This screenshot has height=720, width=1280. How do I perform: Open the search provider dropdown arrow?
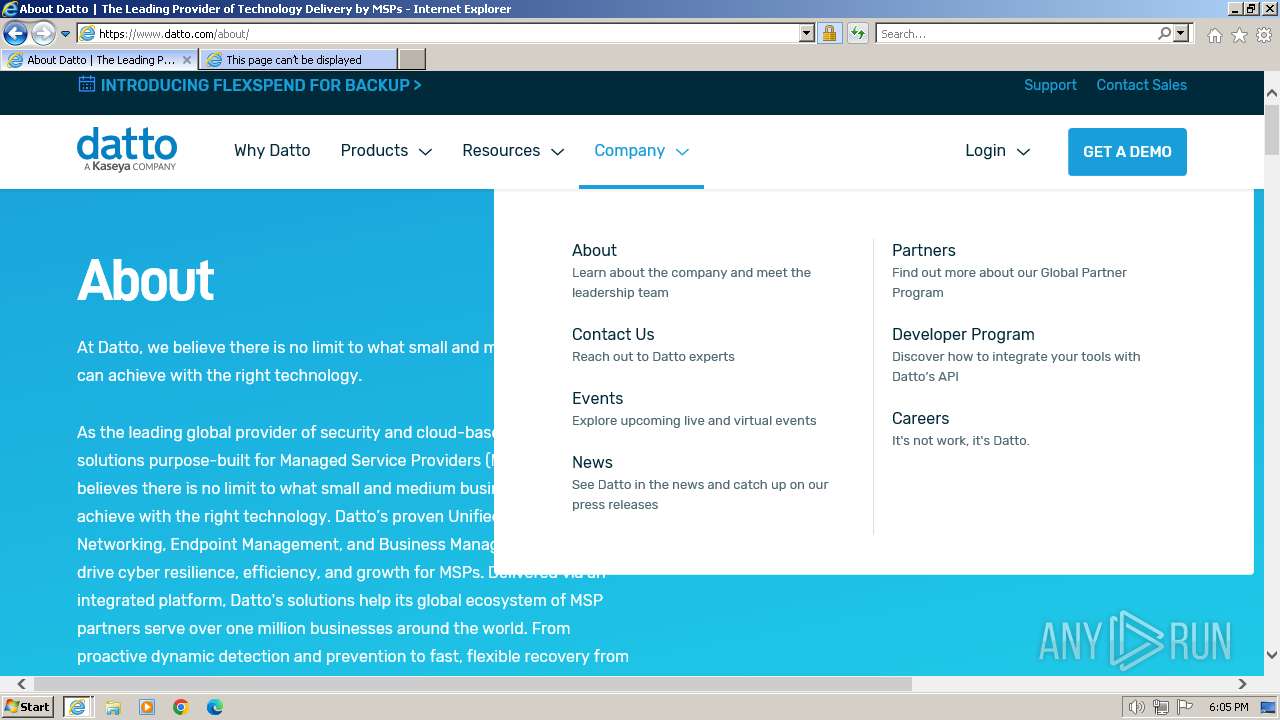pyautogui.click(x=1181, y=34)
